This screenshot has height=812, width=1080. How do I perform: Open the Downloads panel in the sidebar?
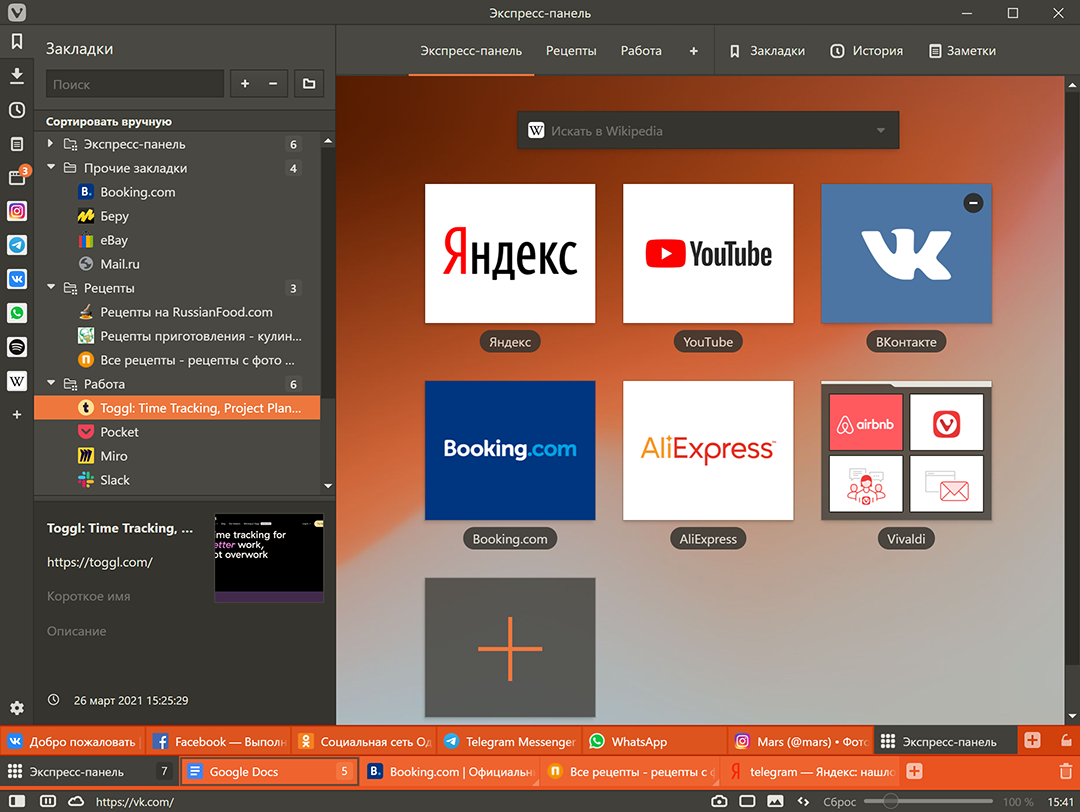point(17,75)
